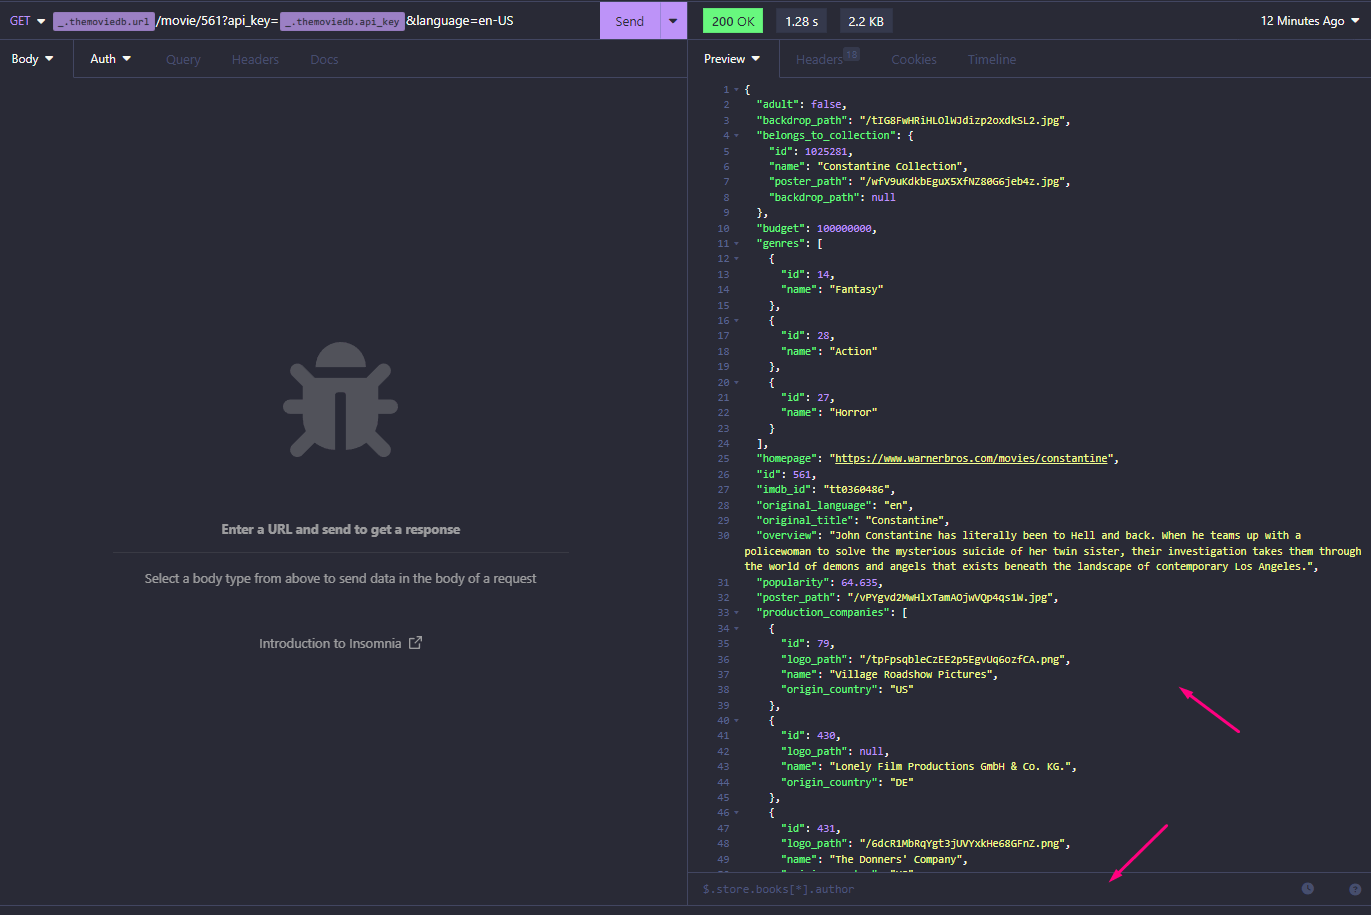Click the origin_country "DE" value

(x=901, y=782)
